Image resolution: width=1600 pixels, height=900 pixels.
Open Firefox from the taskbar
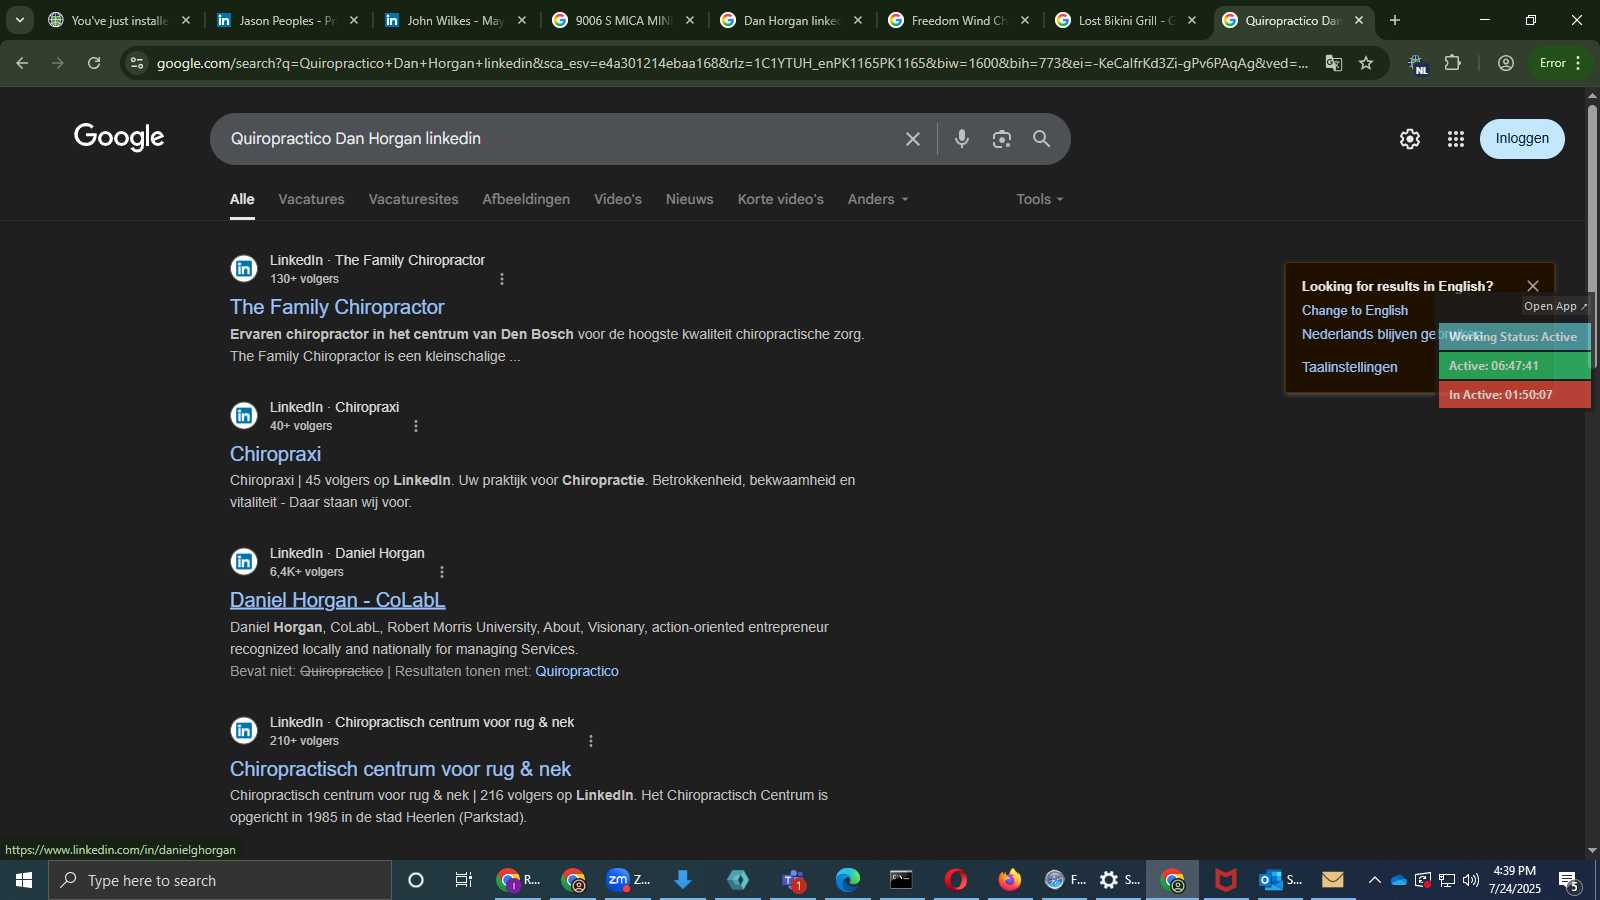click(x=1010, y=880)
